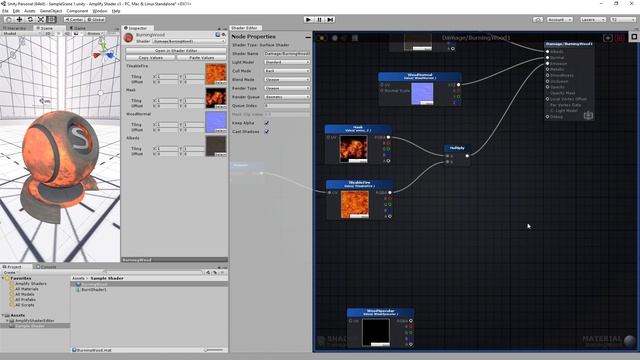Screen dimensions: 640x360
Task: Click the Paste Values button
Action: 202,58
